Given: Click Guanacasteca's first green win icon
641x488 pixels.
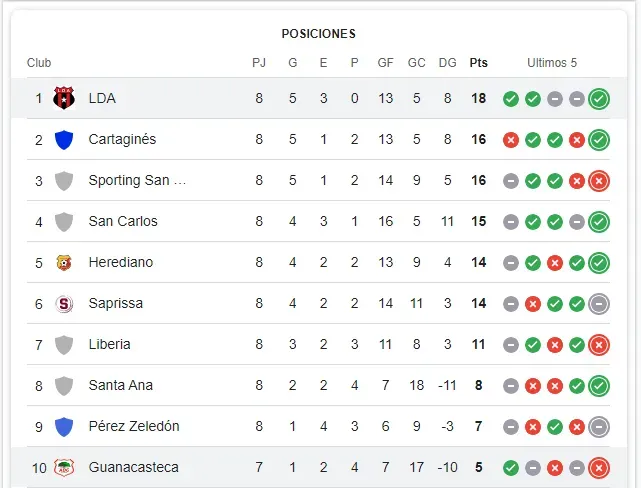Looking at the screenshot, I should 511,467.
